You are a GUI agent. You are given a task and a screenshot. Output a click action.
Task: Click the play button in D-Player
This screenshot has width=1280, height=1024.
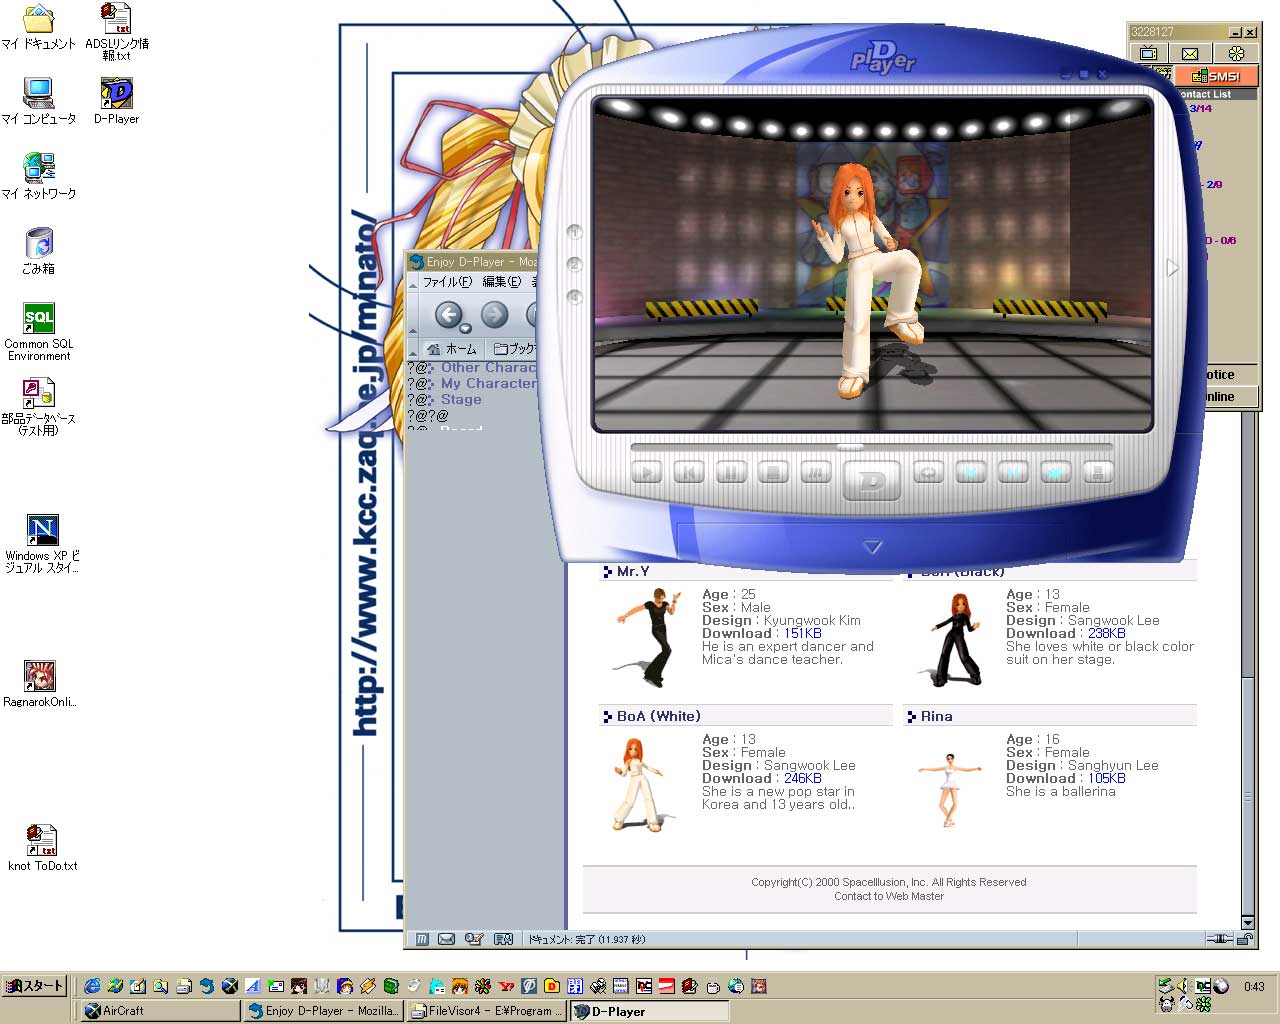tap(647, 472)
